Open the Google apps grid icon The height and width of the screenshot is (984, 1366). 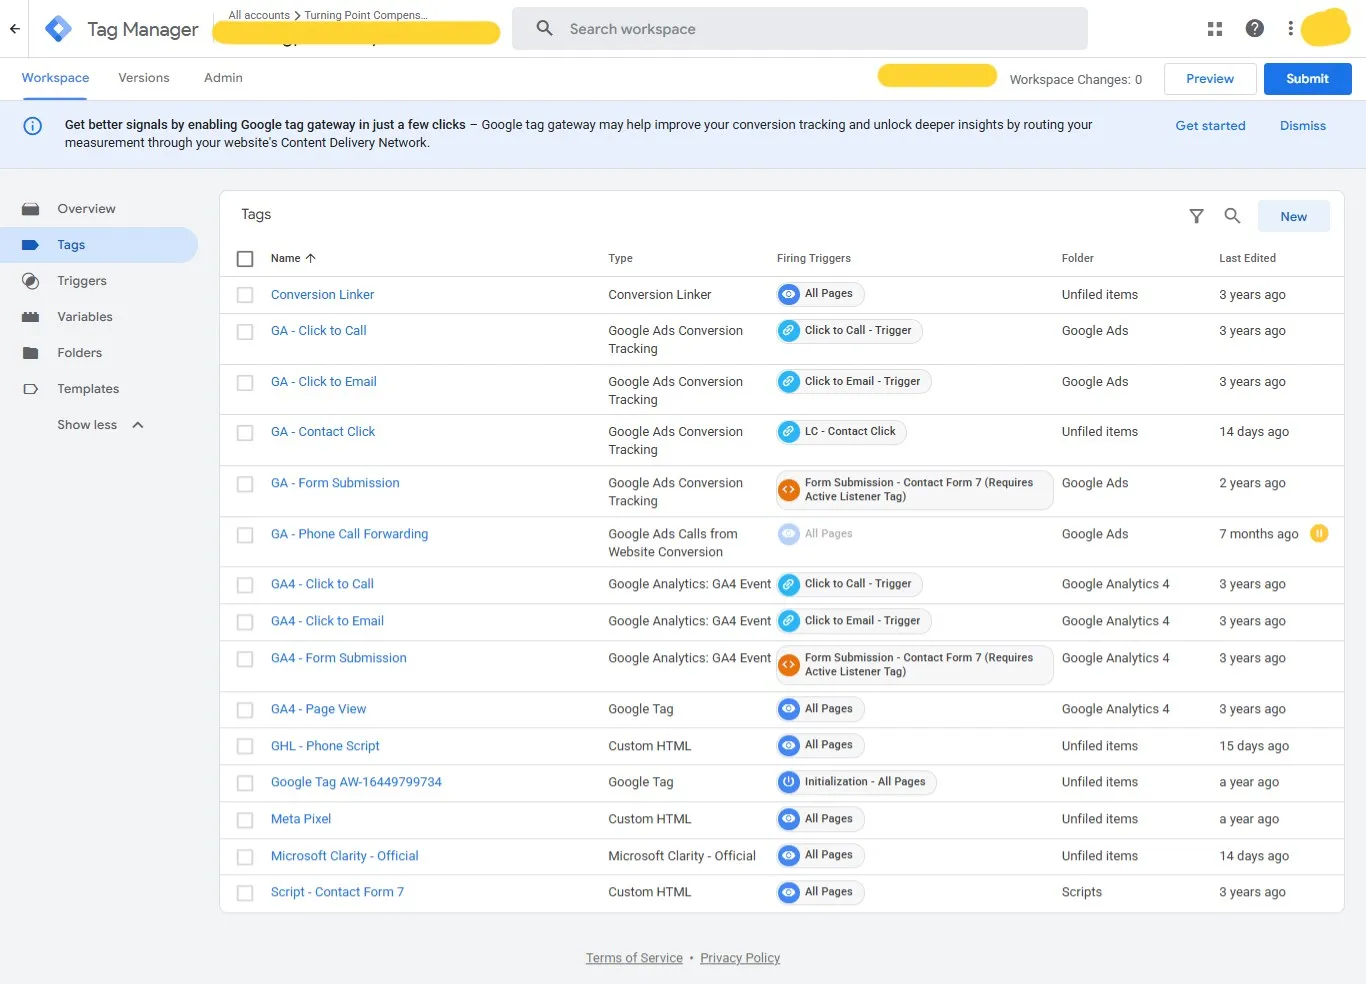[1215, 29]
